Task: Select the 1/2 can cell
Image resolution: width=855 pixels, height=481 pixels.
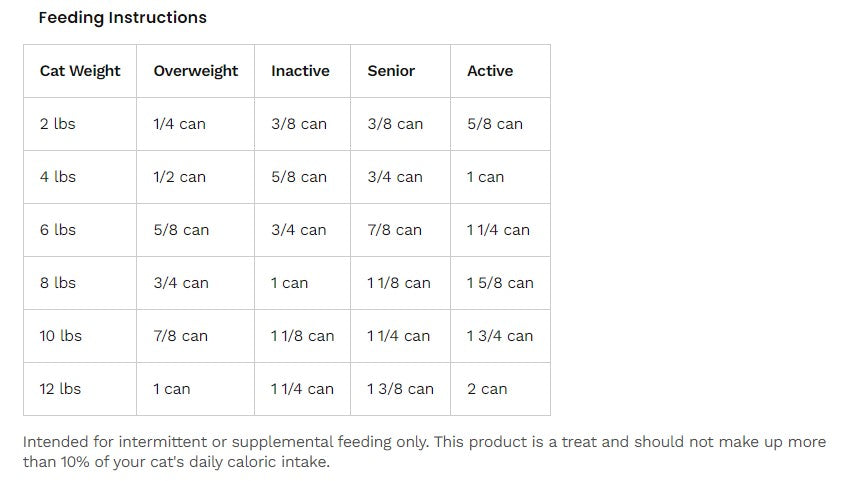Action: point(179,177)
